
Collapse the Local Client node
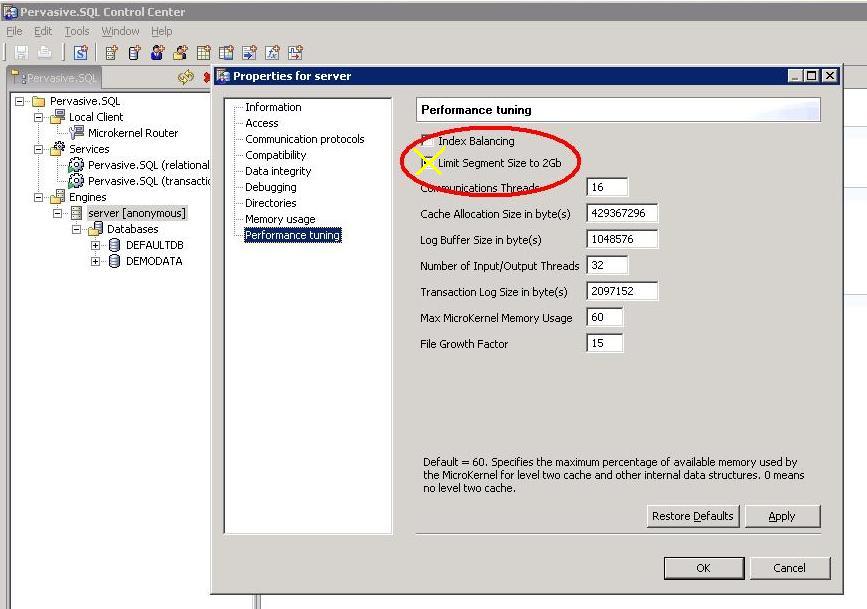click(x=39, y=117)
